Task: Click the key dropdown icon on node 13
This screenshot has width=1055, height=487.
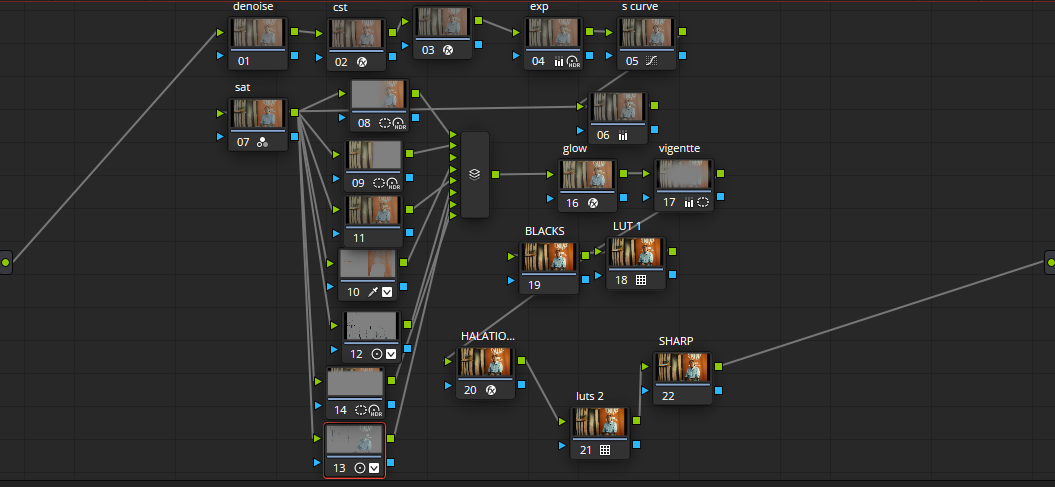Action: pyautogui.click(x=374, y=467)
